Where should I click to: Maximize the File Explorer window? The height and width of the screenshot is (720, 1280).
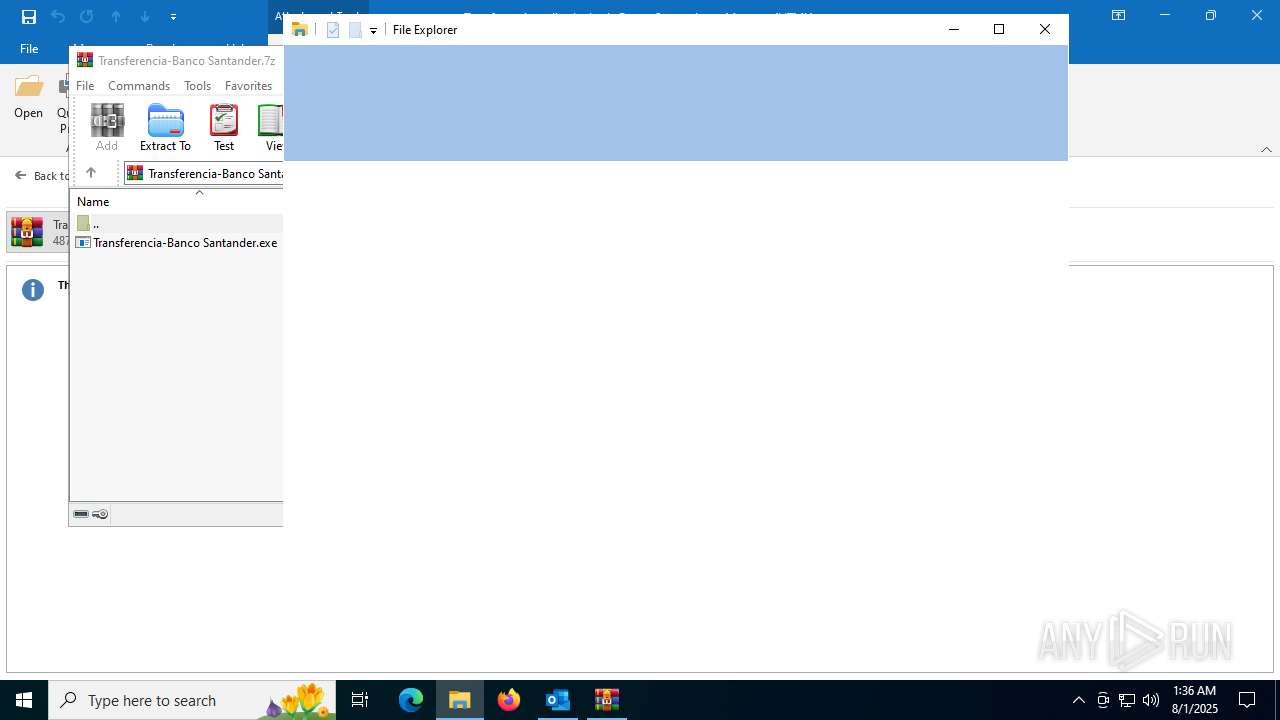point(998,29)
